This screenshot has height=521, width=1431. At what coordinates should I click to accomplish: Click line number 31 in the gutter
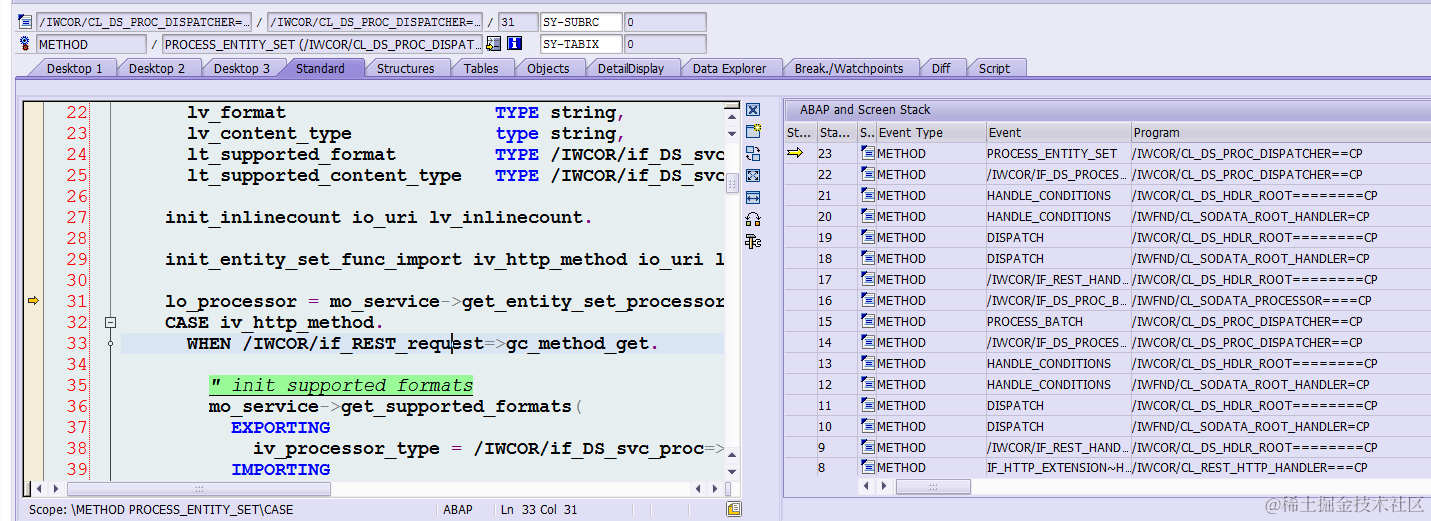[77, 301]
